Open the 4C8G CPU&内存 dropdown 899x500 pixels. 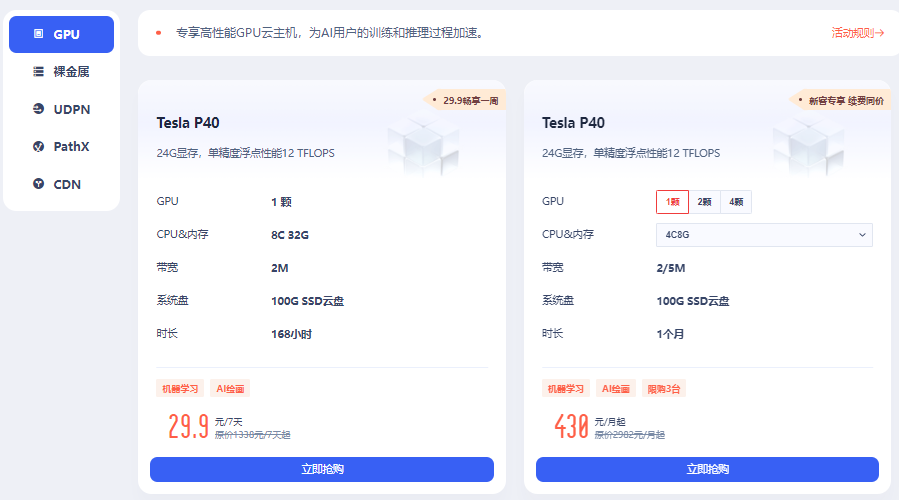pos(764,235)
